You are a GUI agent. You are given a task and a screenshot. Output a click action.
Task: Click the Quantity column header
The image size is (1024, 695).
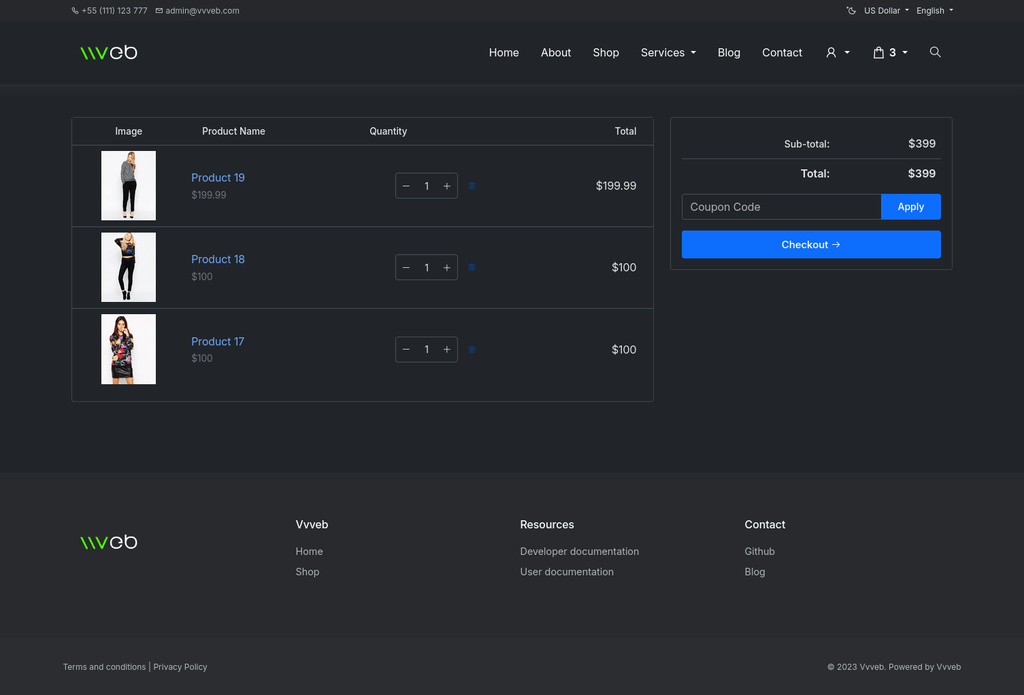[x=388, y=131]
